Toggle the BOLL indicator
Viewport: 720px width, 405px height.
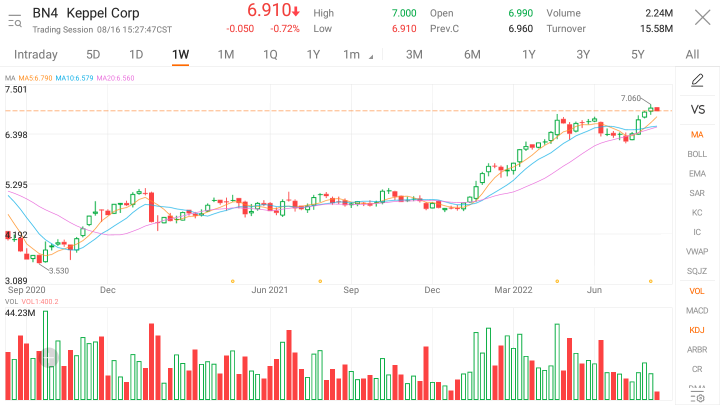coord(697,154)
